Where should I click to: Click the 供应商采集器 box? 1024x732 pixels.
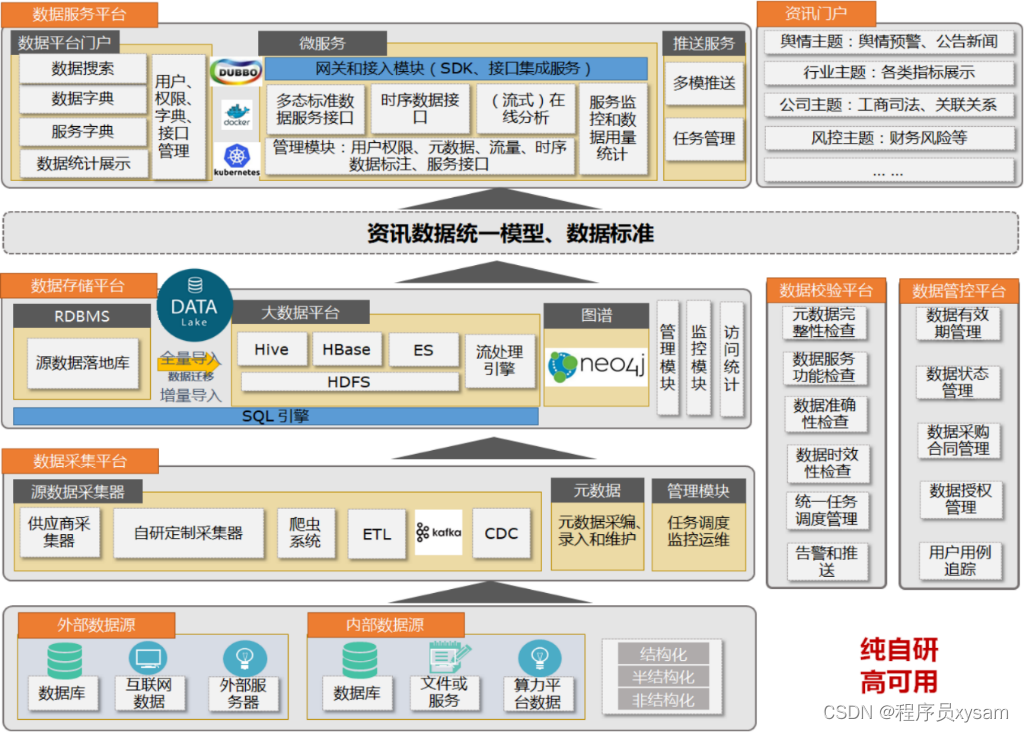[x=59, y=532]
